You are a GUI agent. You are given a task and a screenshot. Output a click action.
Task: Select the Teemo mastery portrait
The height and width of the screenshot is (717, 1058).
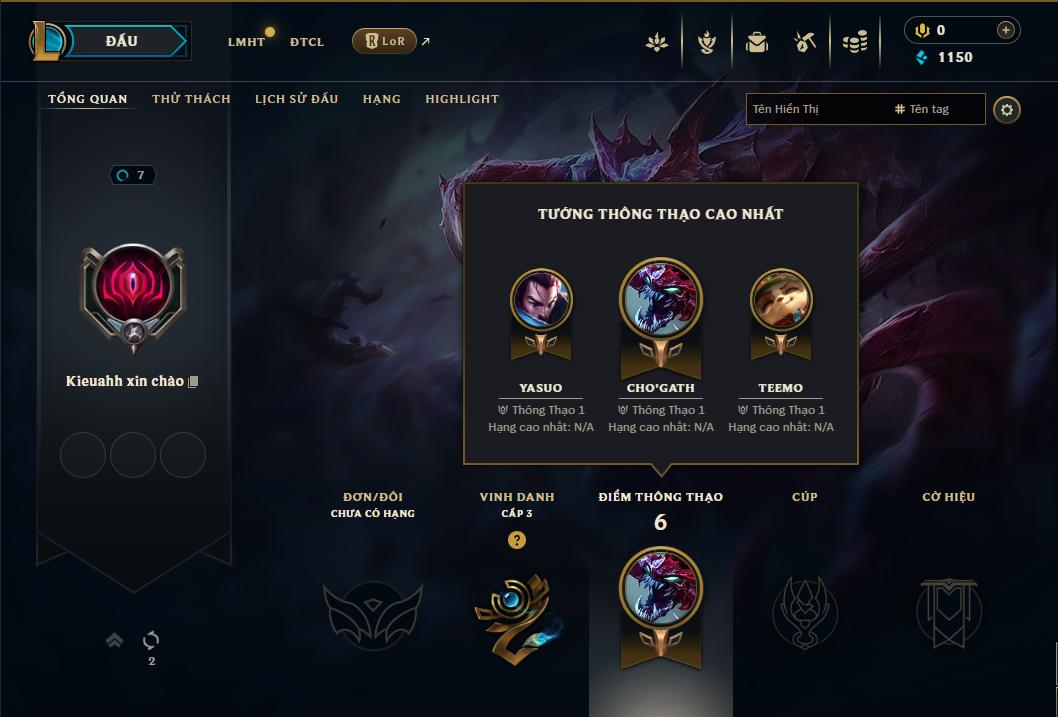(x=781, y=299)
